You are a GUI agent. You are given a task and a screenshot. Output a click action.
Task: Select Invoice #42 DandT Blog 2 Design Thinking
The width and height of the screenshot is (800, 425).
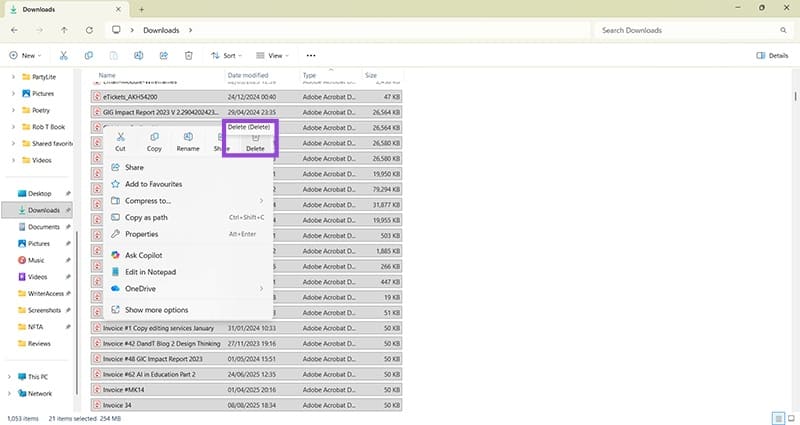click(x=246, y=343)
